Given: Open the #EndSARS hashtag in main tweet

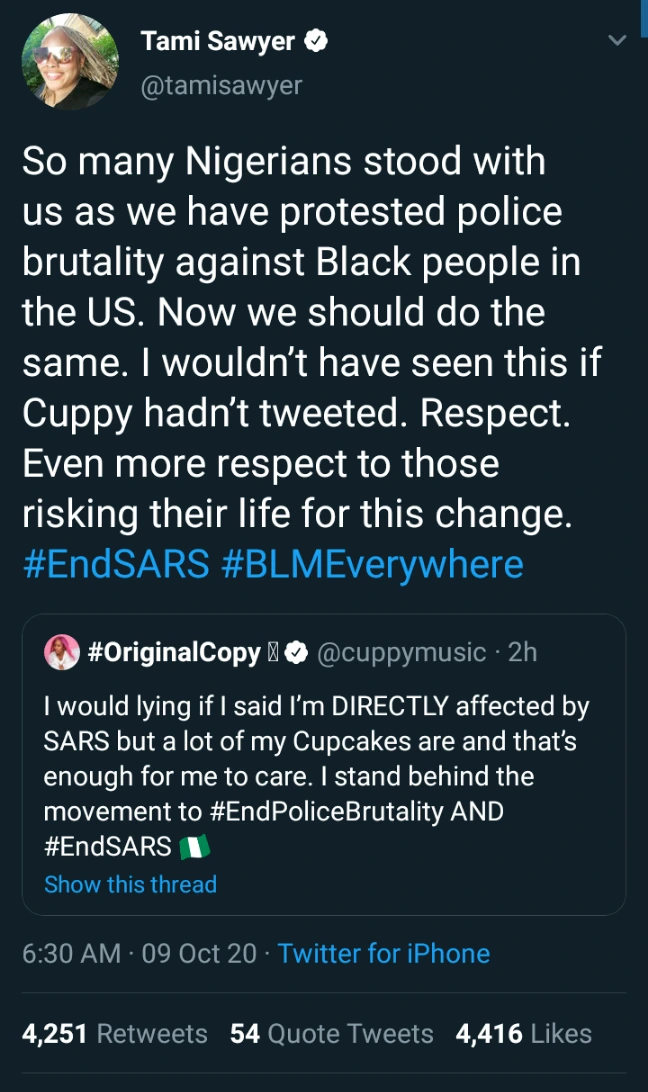Looking at the screenshot, I should [115, 564].
